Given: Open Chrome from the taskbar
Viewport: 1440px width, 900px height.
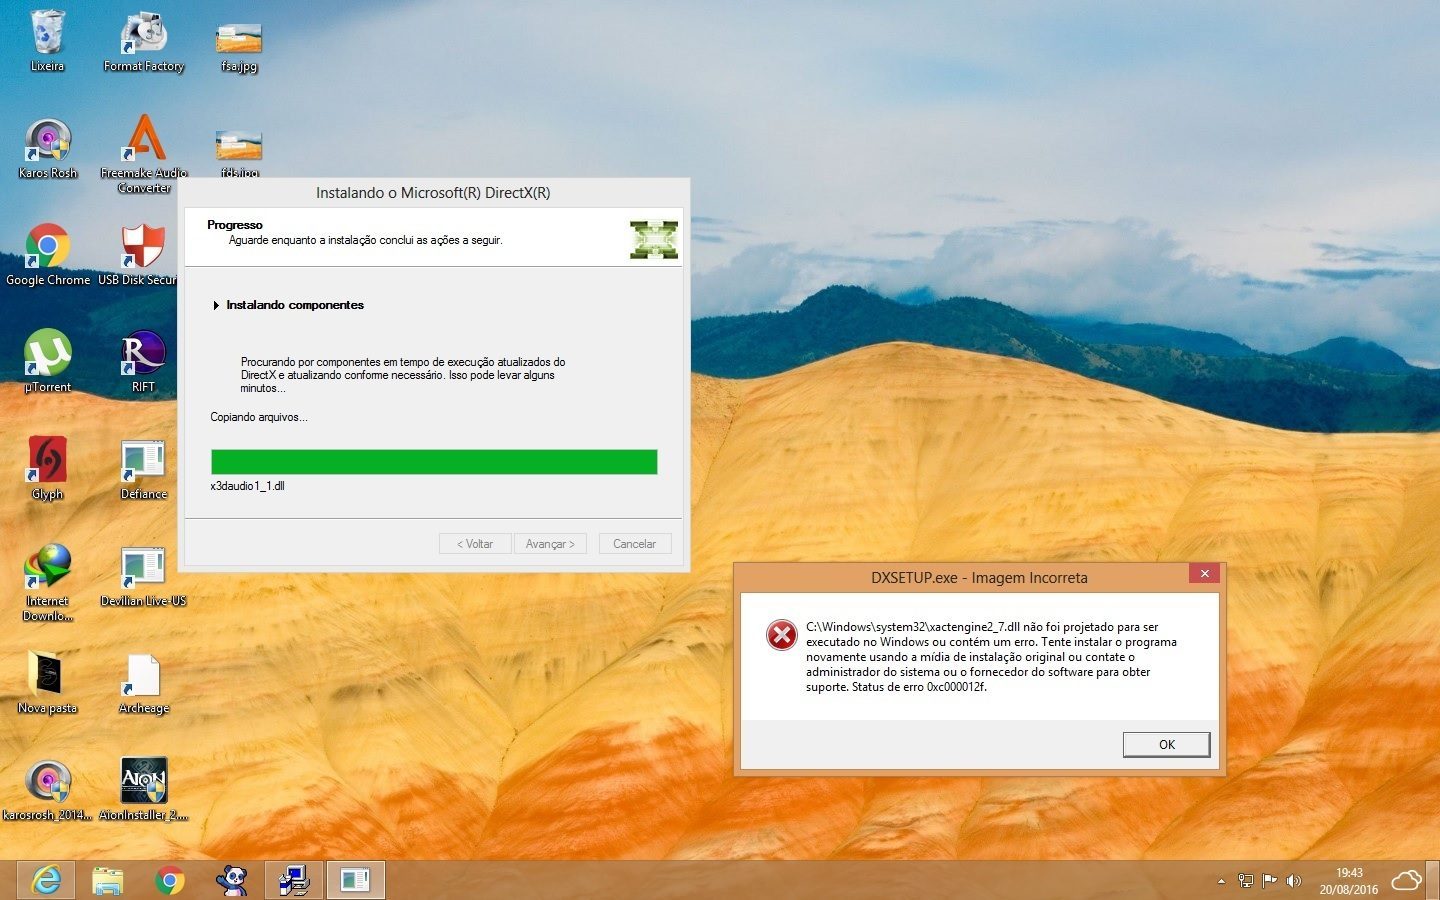Looking at the screenshot, I should pos(170,880).
